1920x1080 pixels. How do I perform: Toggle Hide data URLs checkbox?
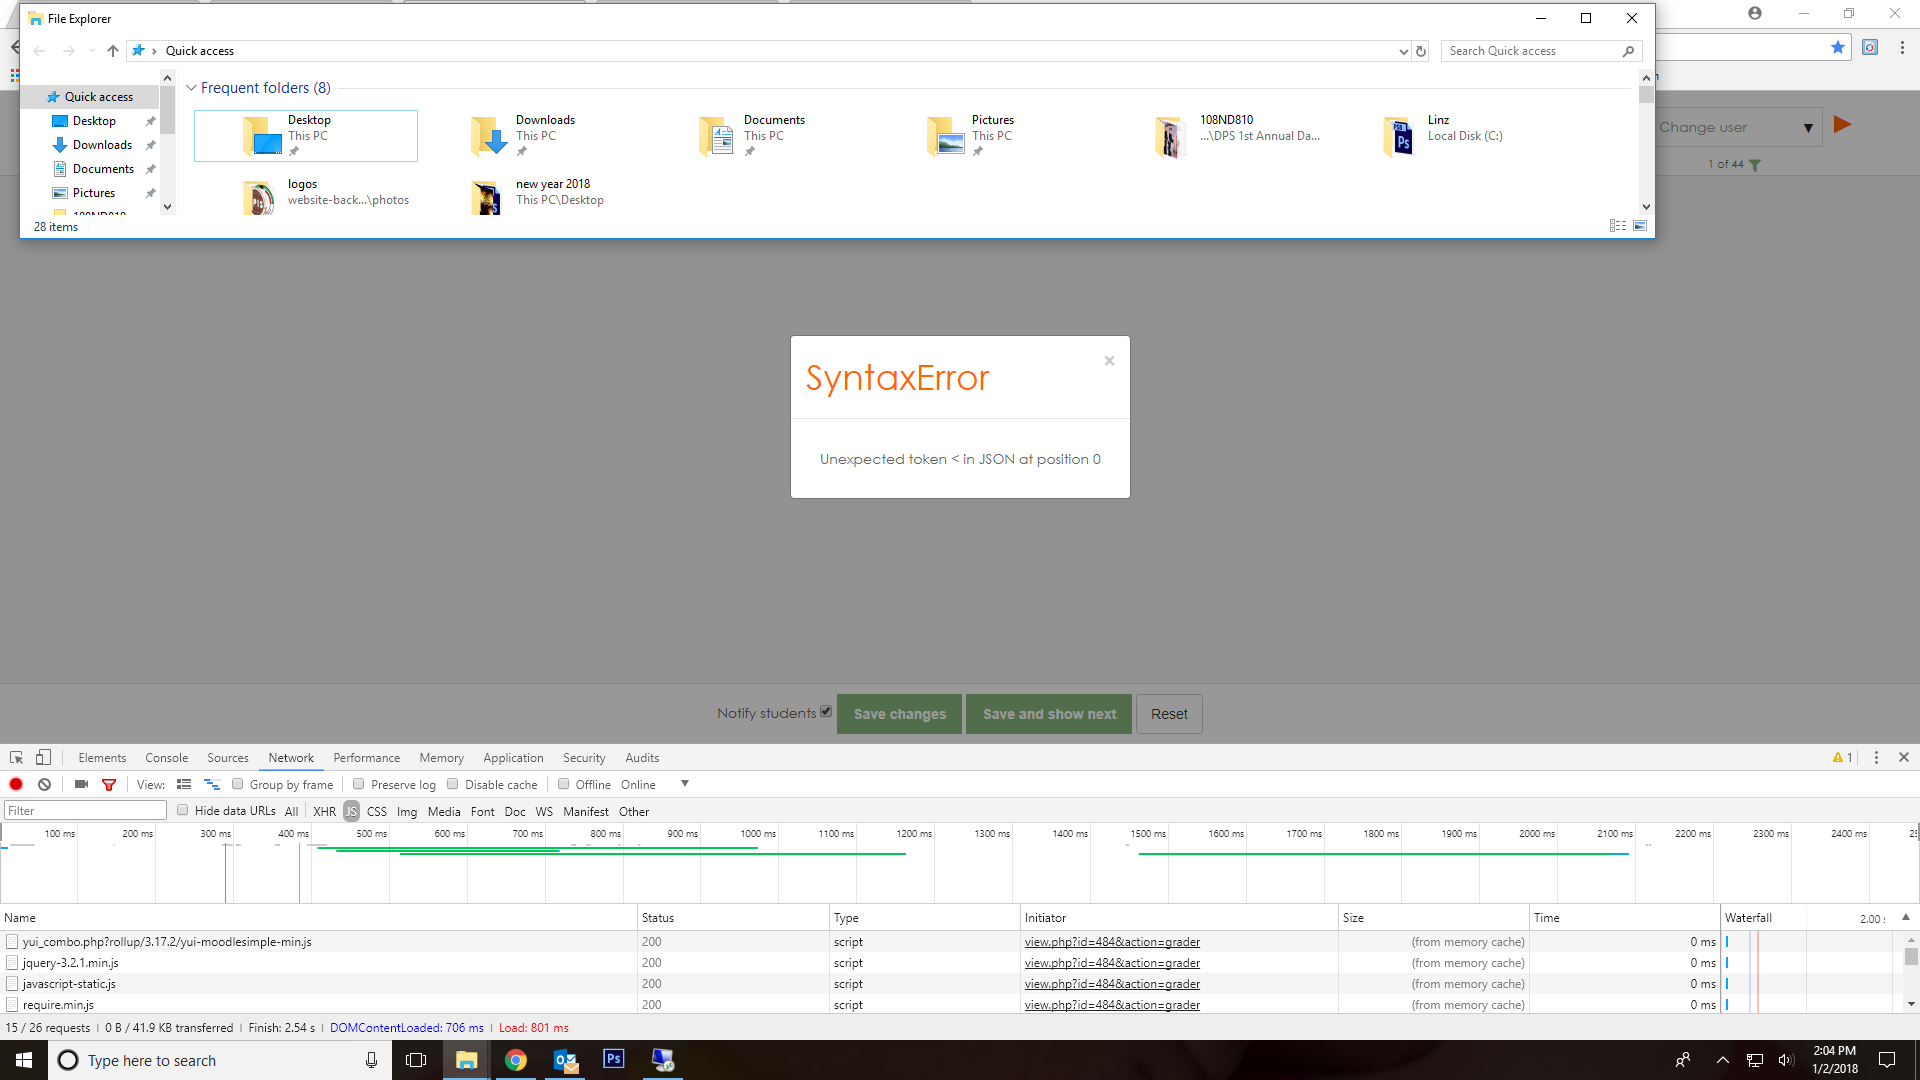183,810
